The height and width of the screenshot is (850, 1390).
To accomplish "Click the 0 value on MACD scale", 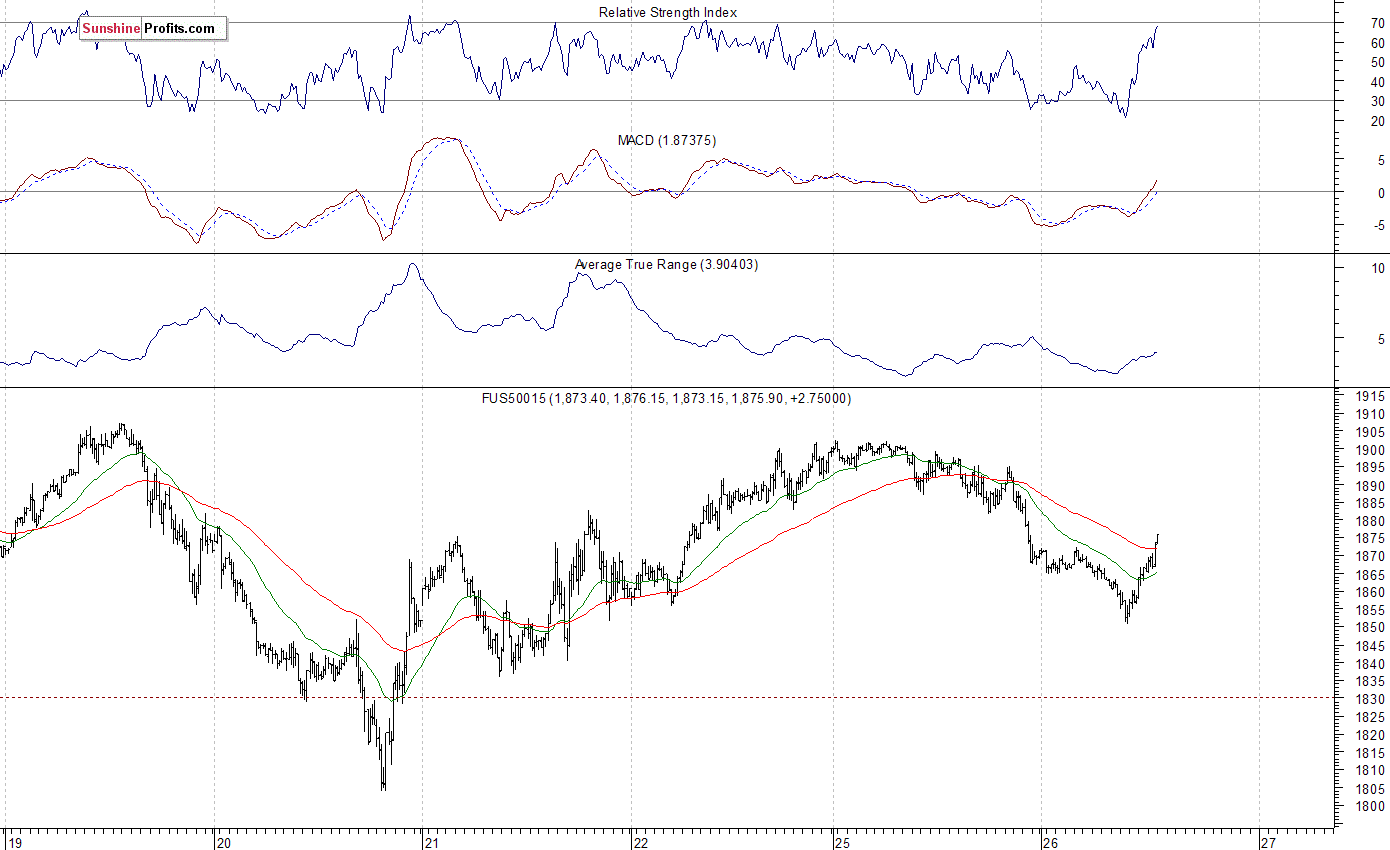I will click(1381, 193).
